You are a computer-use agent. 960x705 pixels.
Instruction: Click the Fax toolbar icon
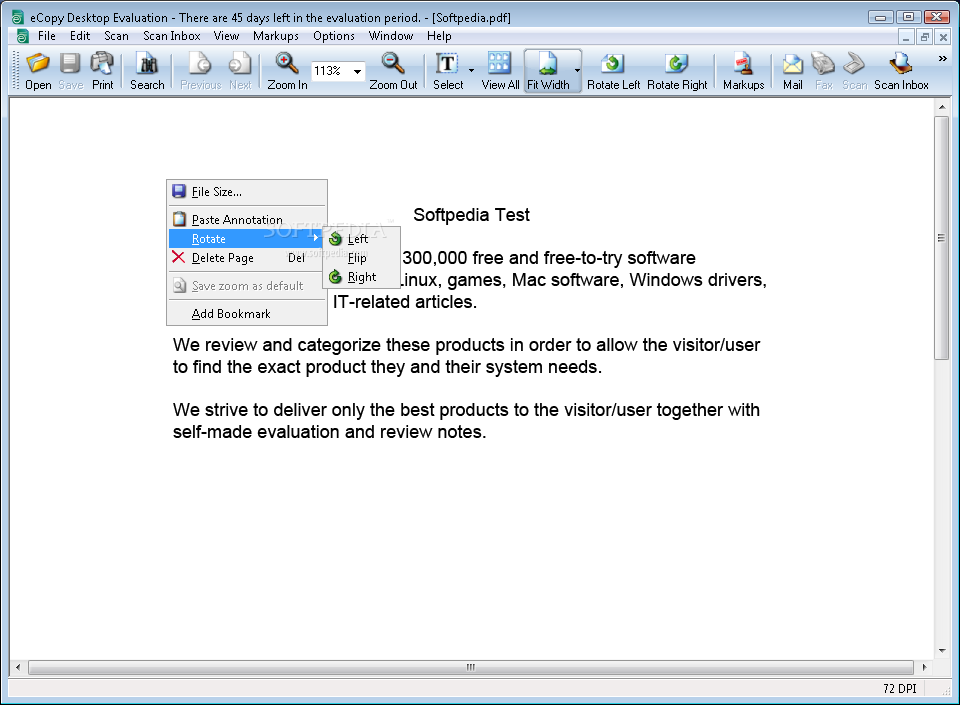[x=823, y=71]
